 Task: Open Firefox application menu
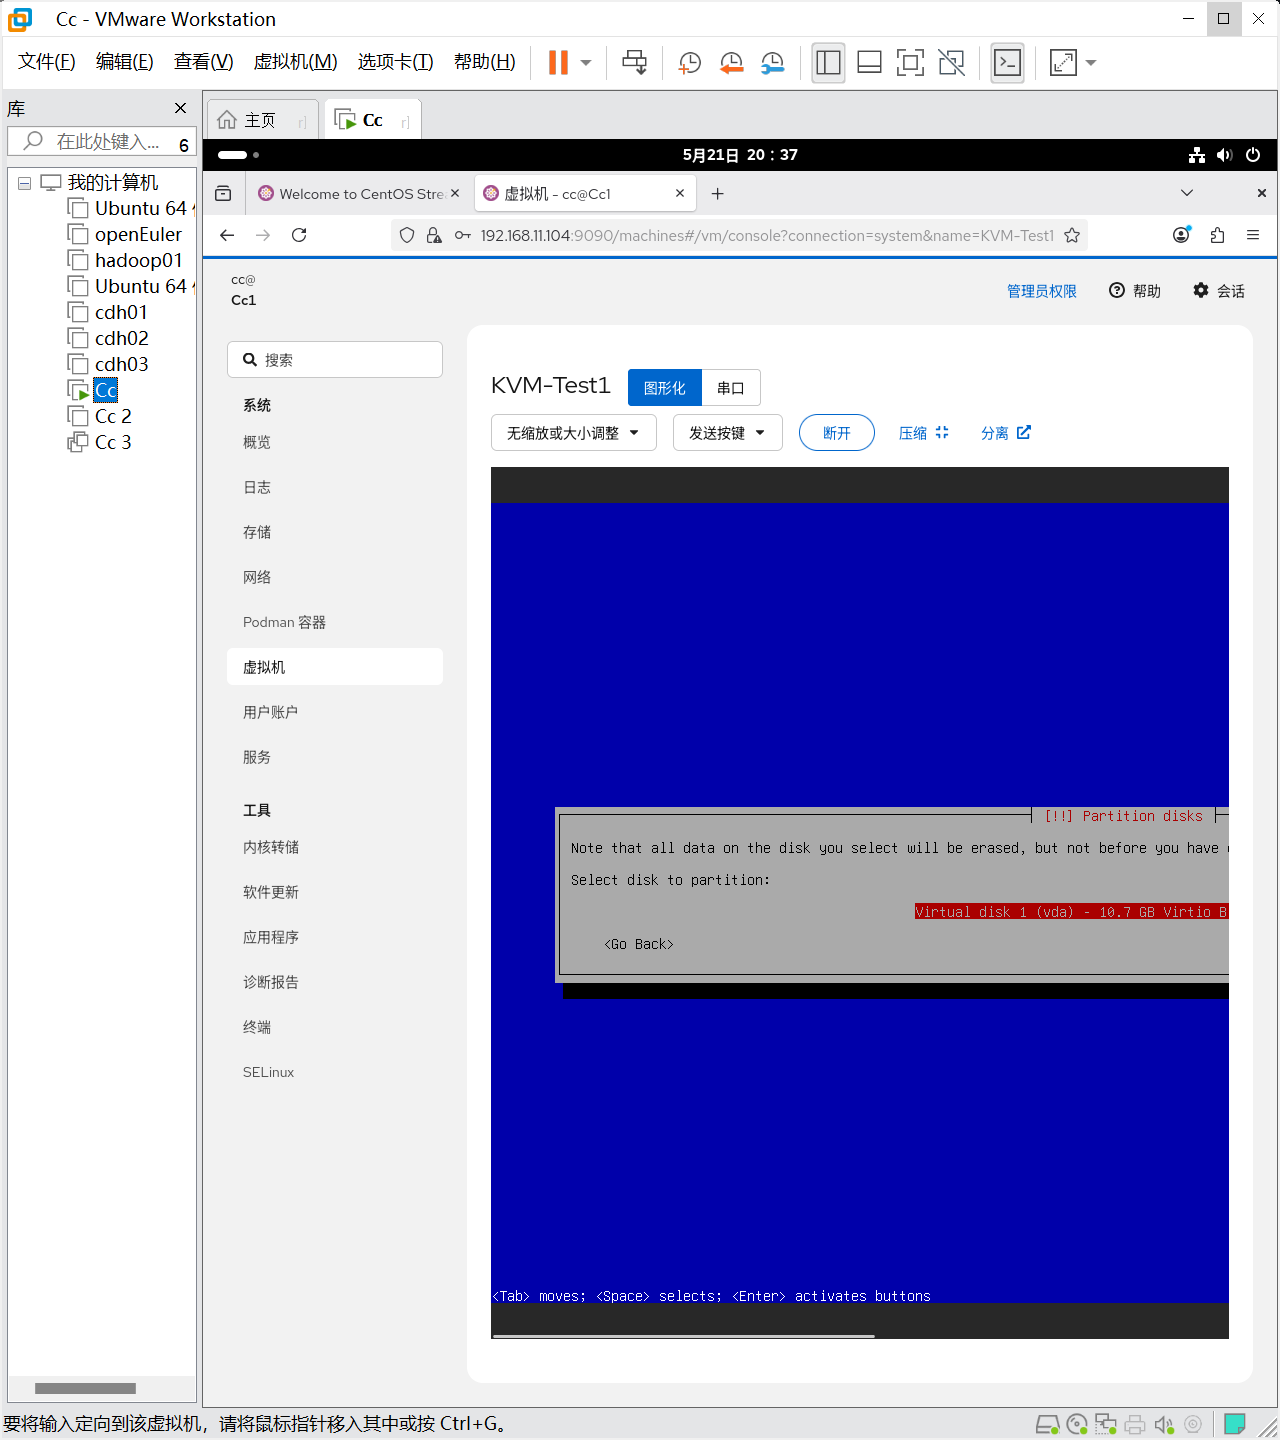tap(1253, 235)
